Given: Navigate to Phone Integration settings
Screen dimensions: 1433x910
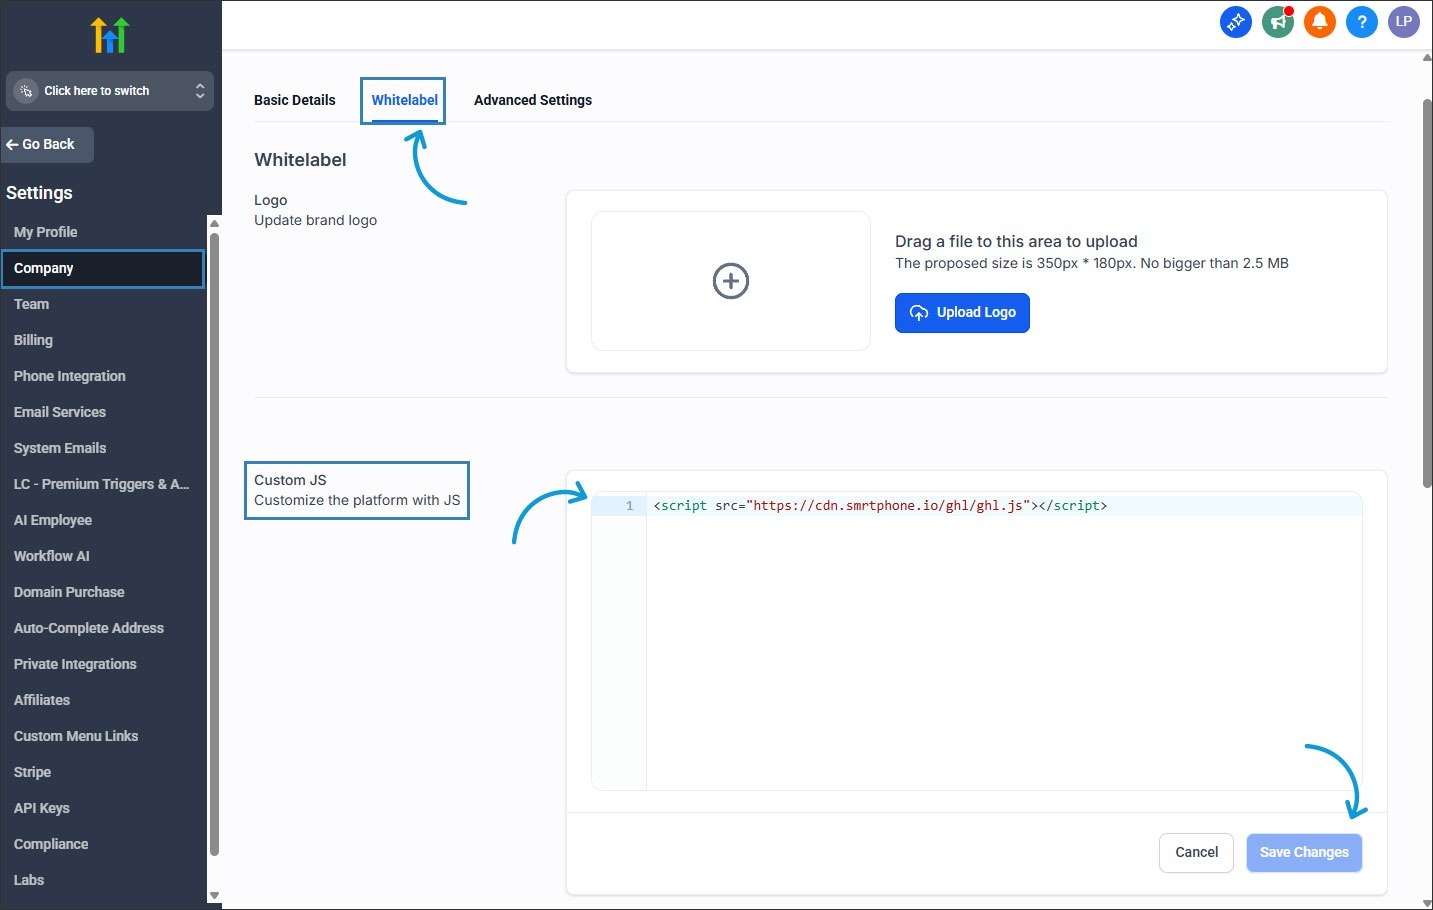Looking at the screenshot, I should tap(70, 376).
